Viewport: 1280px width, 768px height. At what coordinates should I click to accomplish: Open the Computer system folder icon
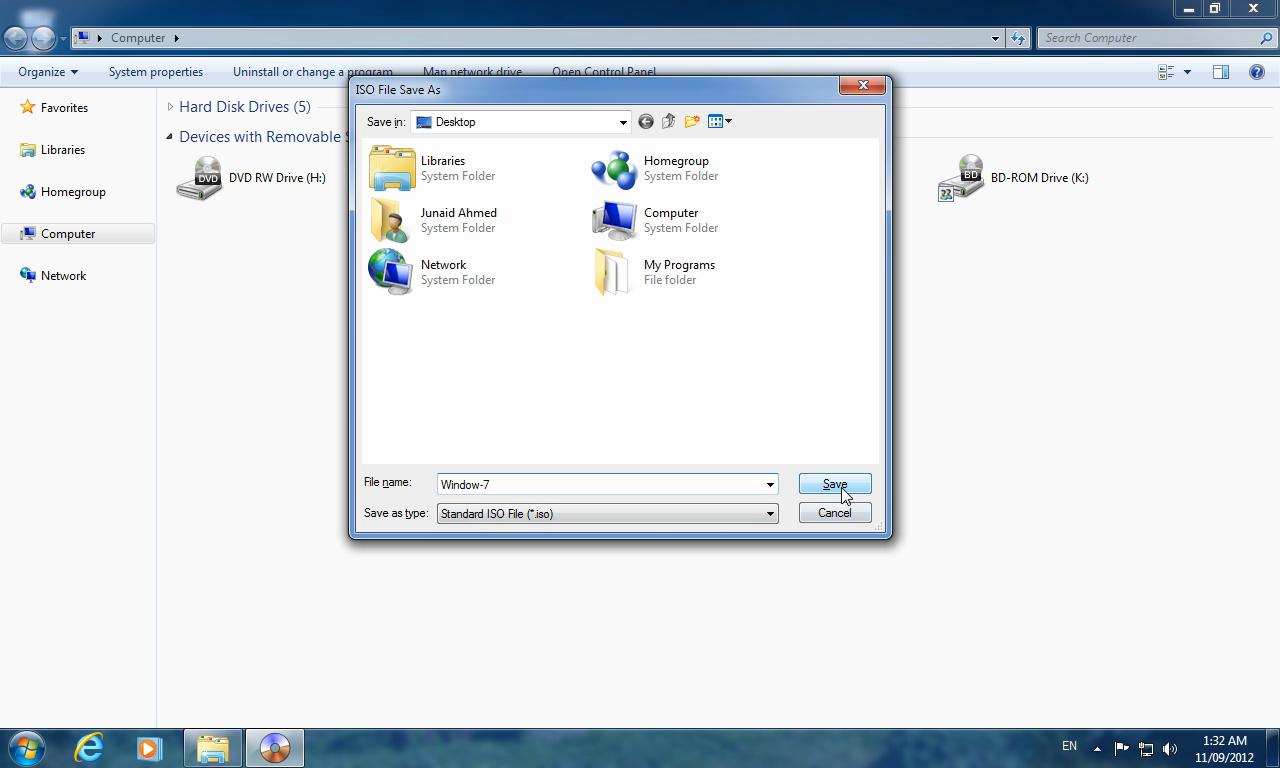(x=614, y=220)
